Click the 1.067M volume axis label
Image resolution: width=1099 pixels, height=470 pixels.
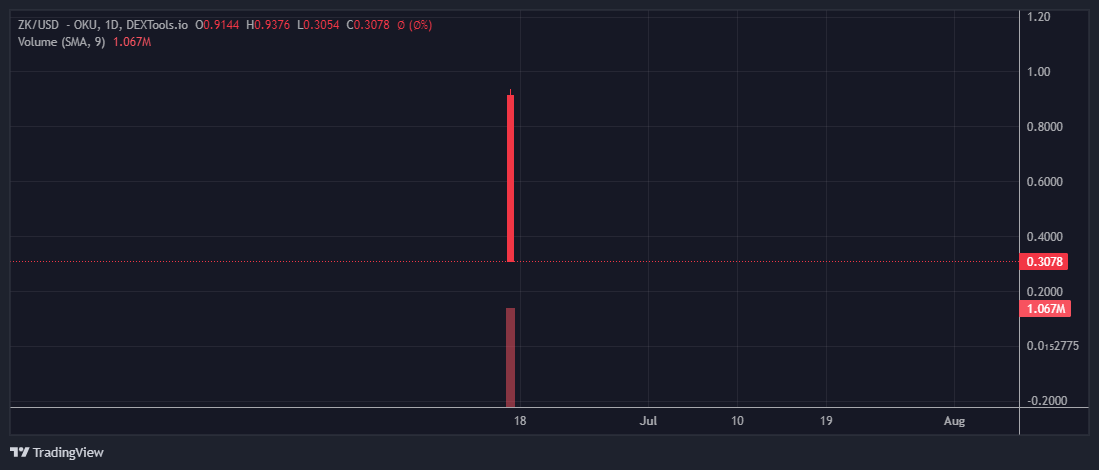click(1045, 309)
